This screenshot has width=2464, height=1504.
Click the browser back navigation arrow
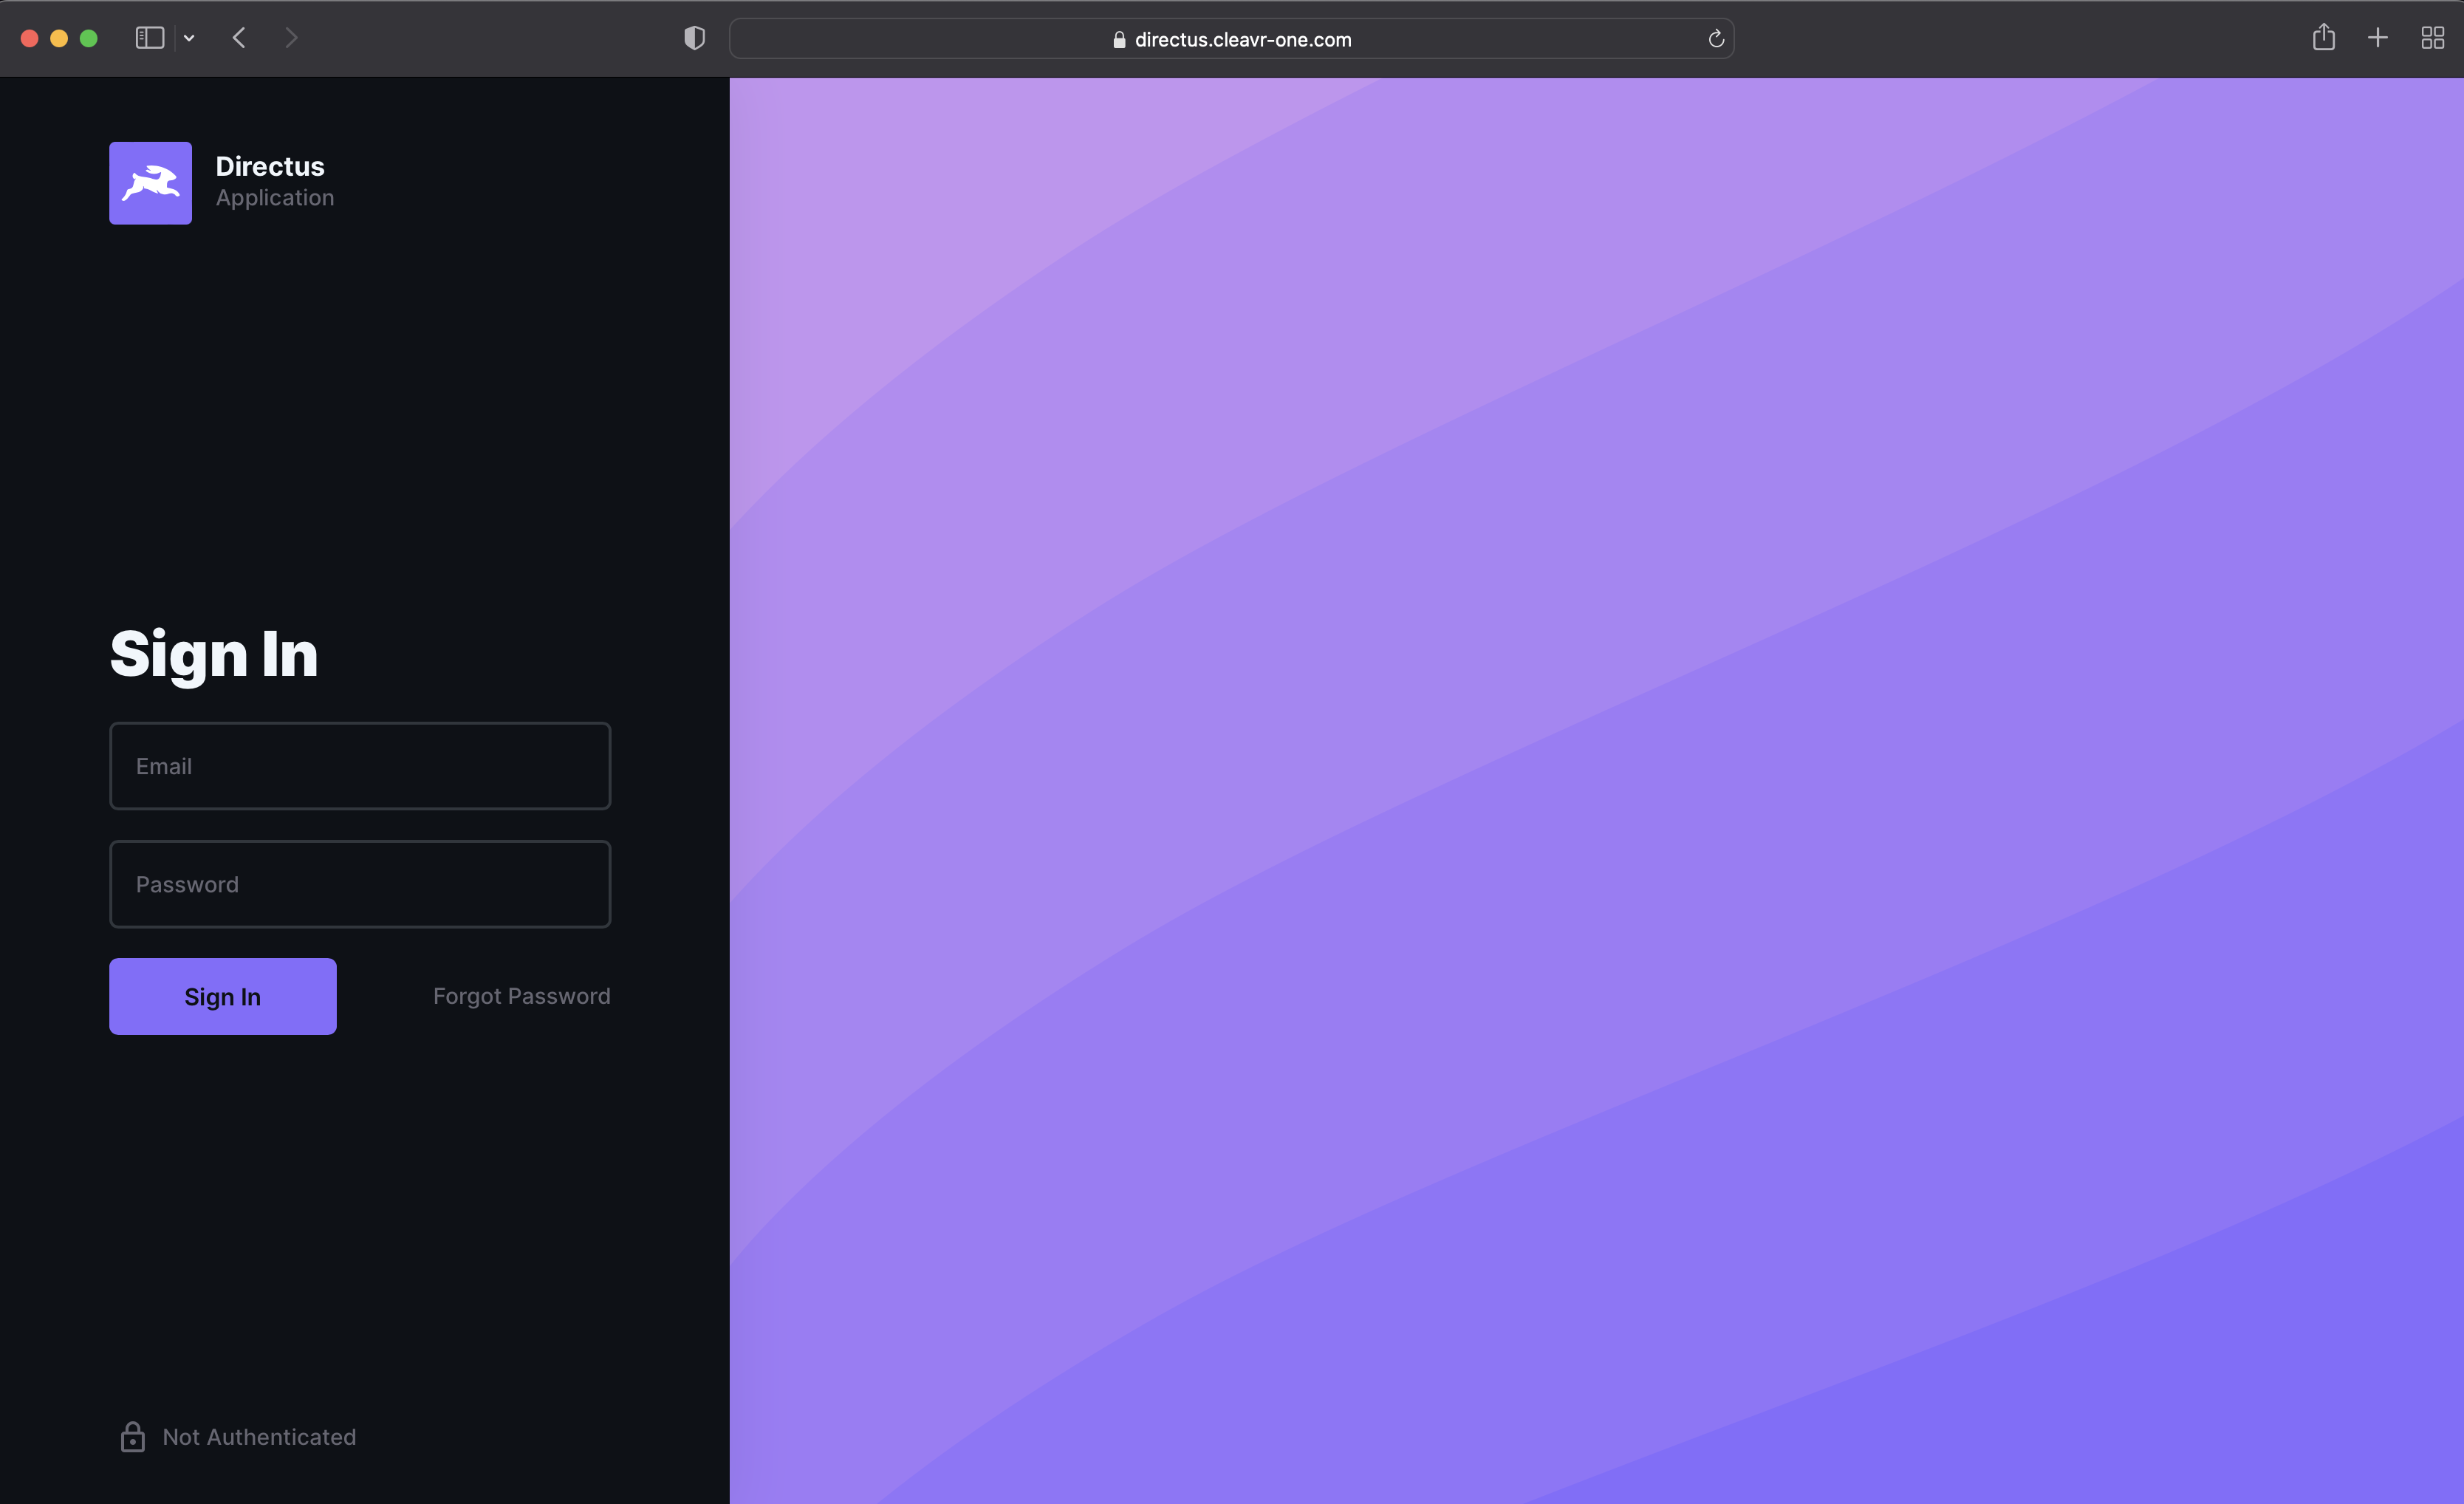click(x=239, y=38)
